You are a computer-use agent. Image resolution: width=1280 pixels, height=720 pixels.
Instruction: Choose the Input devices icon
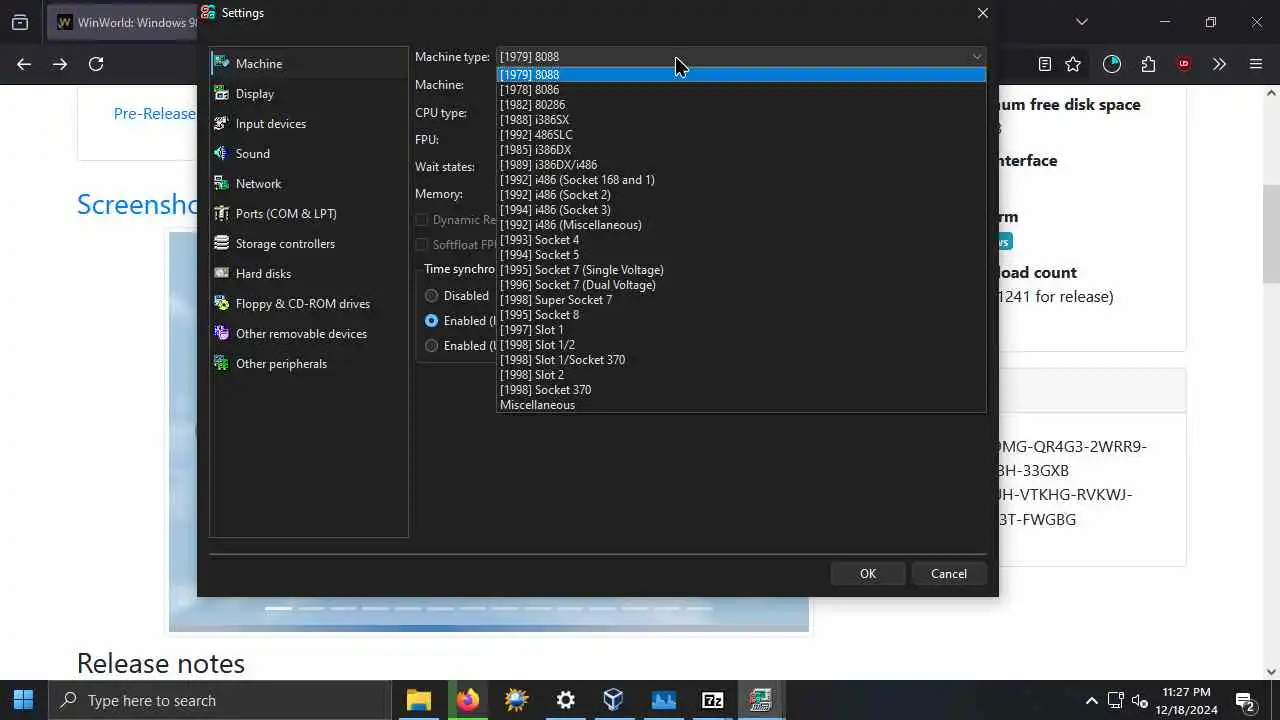tap(221, 123)
